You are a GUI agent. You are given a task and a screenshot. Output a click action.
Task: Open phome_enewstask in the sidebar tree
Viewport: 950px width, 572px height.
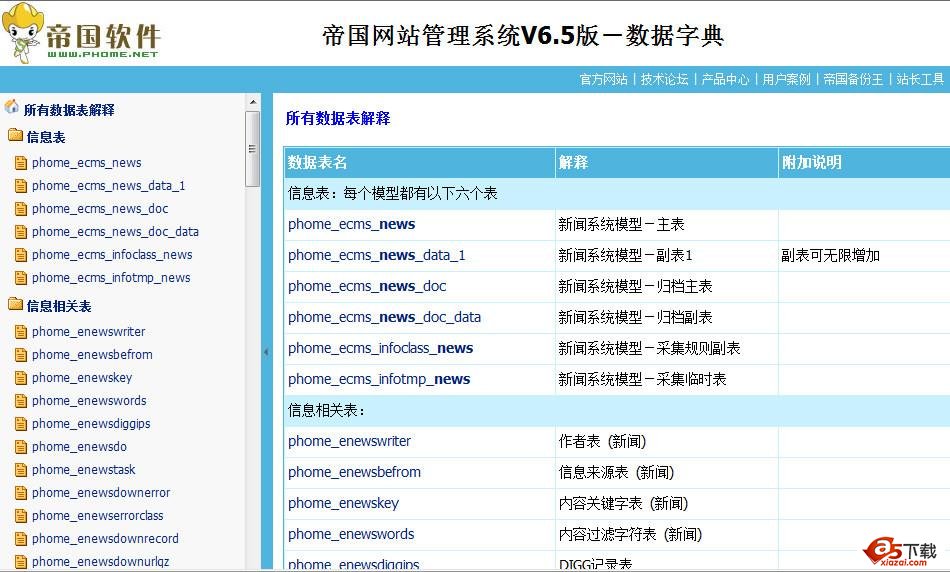[84, 470]
